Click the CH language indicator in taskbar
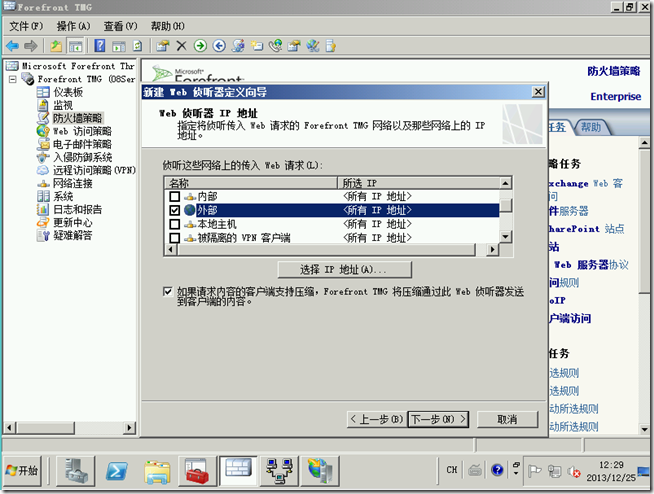The image size is (654, 494). (x=452, y=470)
